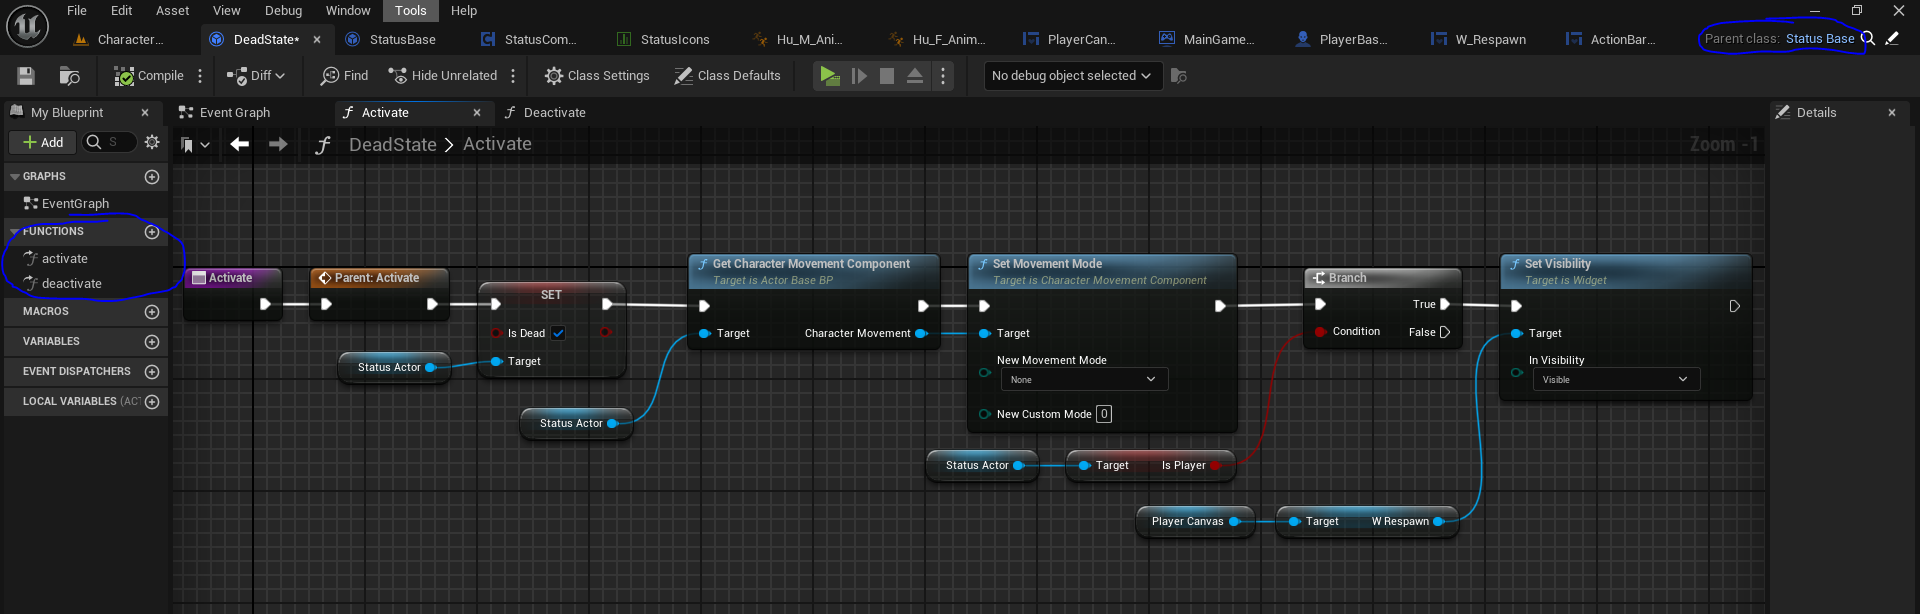Viewport: 1920px width, 614px height.
Task: Navigate forward in graph history
Action: [x=279, y=145]
